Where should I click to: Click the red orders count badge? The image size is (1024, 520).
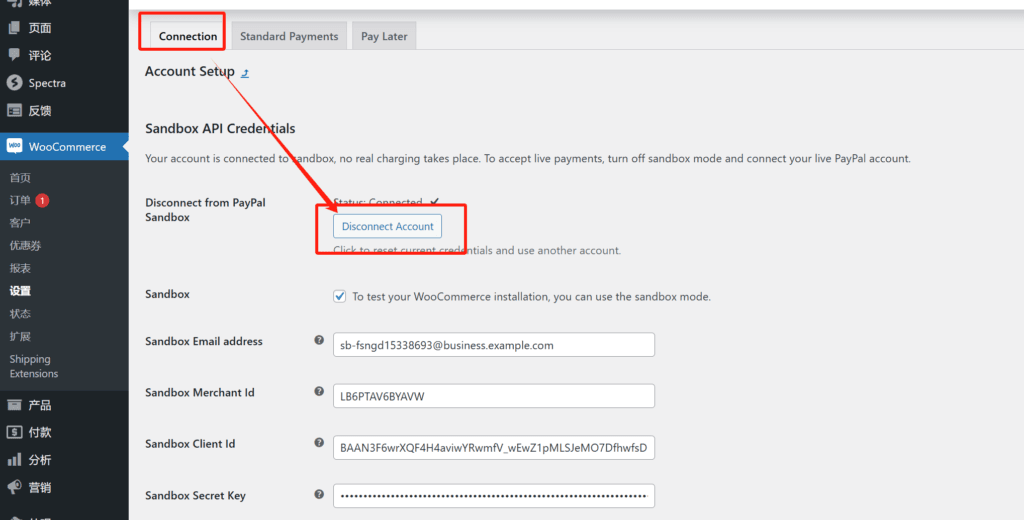coord(42,201)
